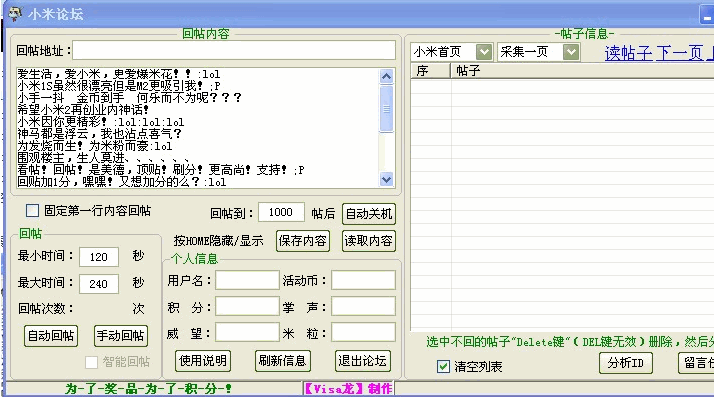The width and height of the screenshot is (714, 397).
Task: Click the 回帖地址 address input field
Action: (x=234, y=50)
